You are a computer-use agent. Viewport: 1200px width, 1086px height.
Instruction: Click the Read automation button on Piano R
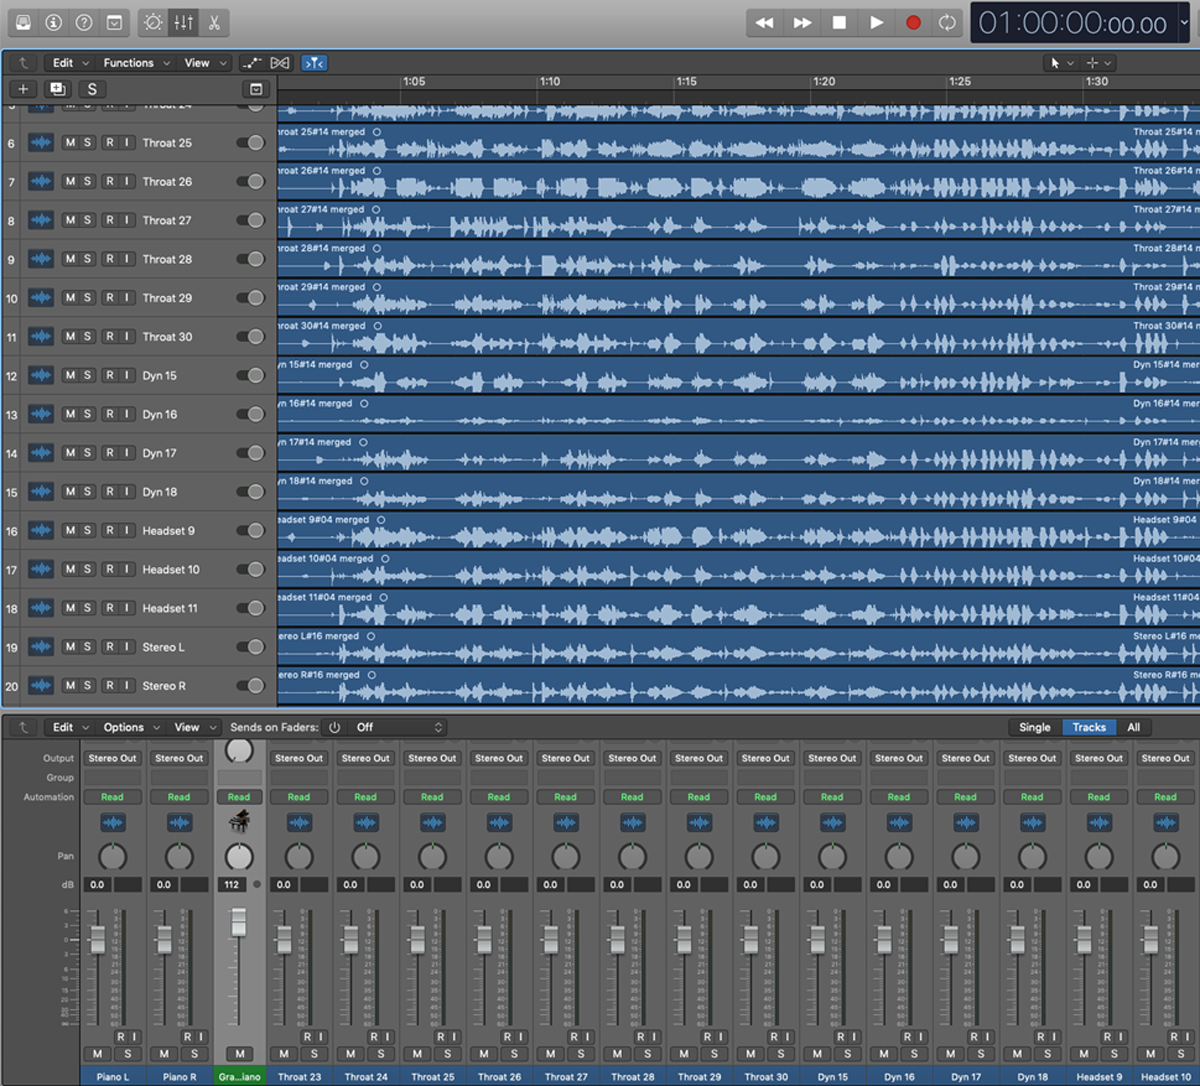click(x=179, y=797)
